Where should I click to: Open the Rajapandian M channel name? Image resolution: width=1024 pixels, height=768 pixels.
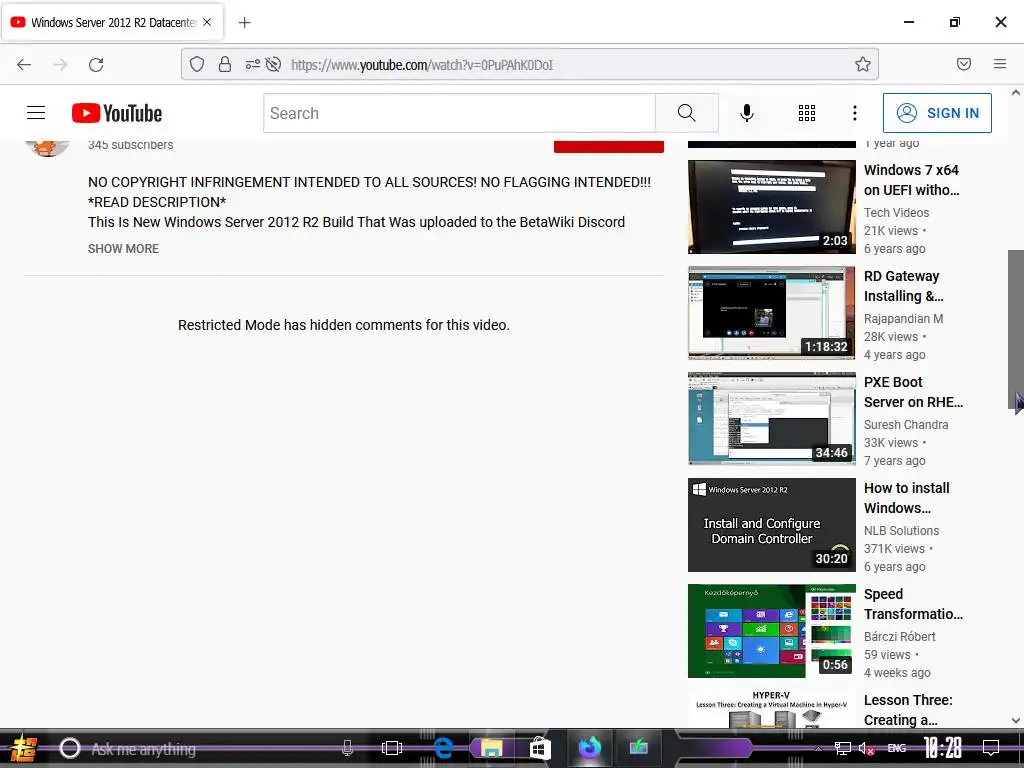click(903, 319)
